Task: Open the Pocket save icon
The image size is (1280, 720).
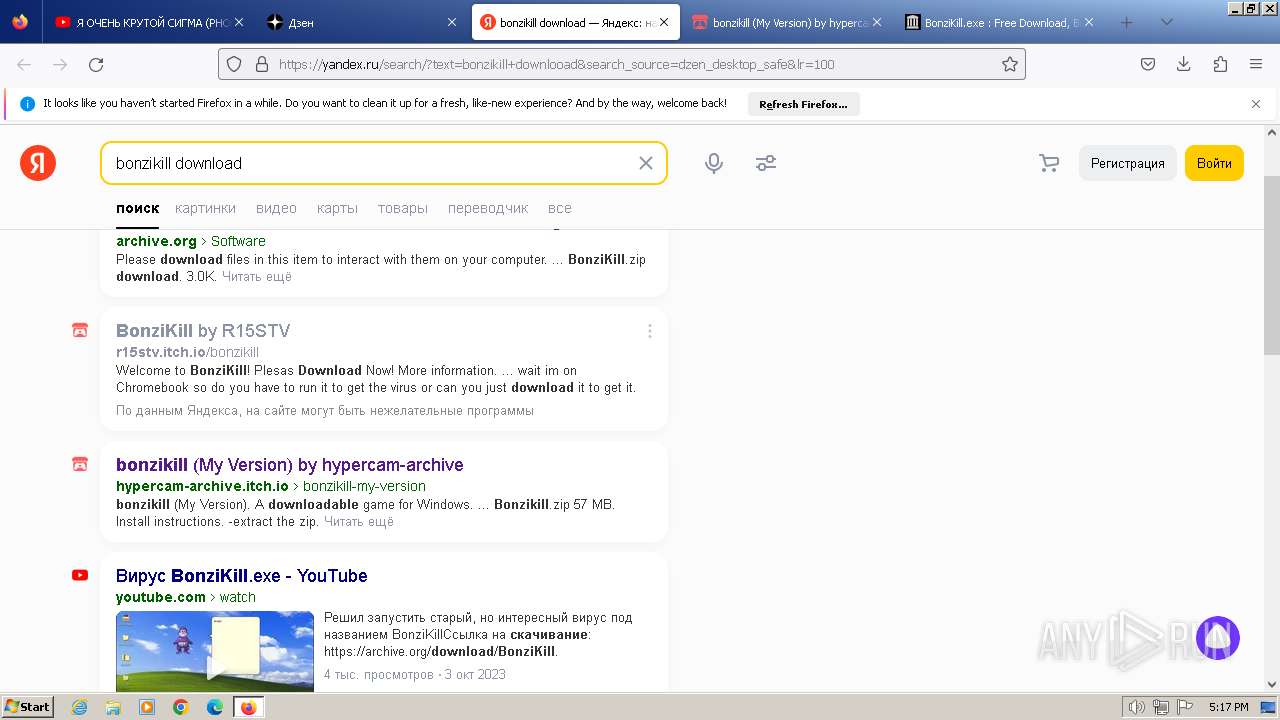Action: 1148,64
